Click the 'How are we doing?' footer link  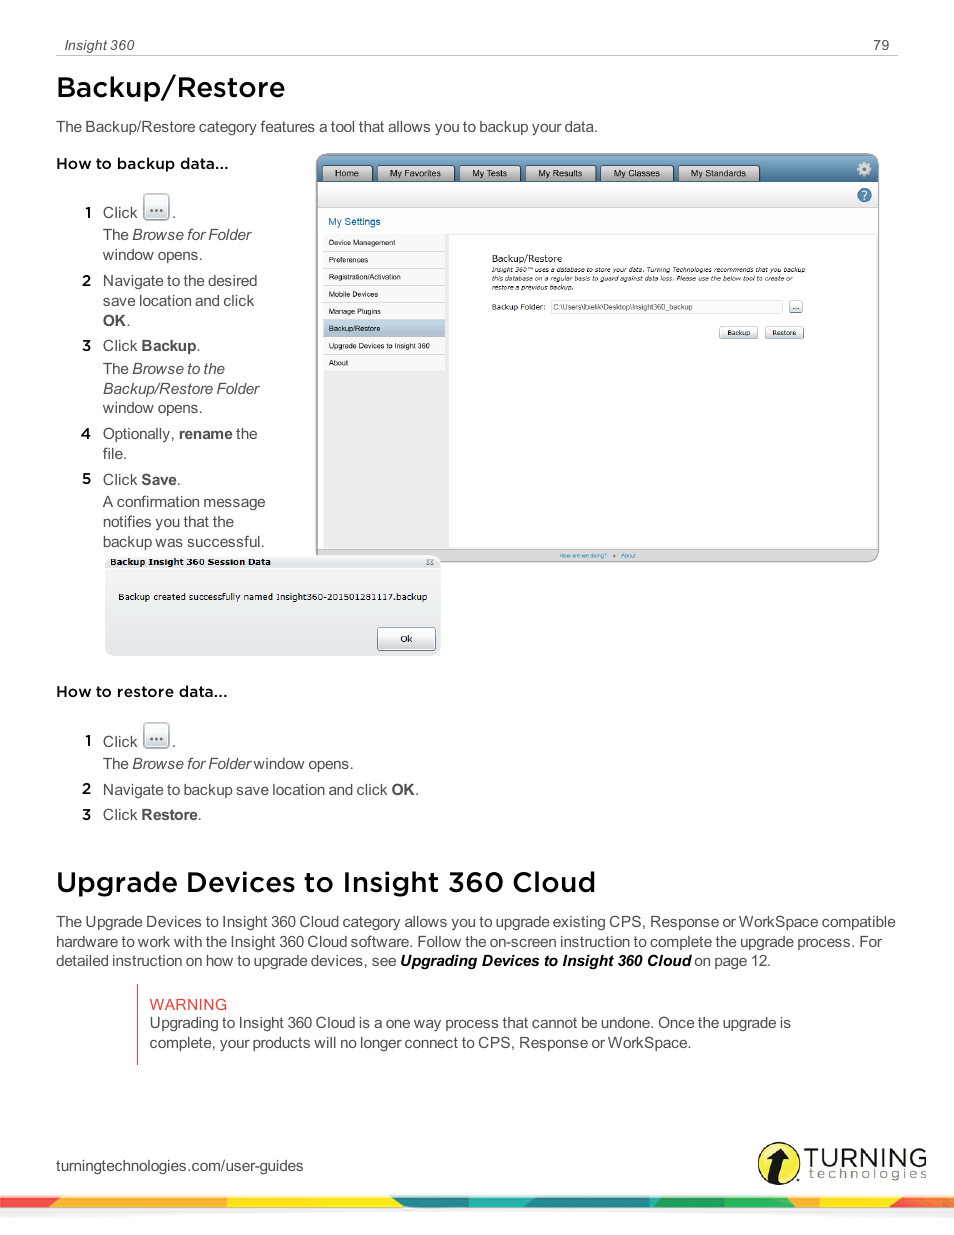pyautogui.click(x=583, y=556)
